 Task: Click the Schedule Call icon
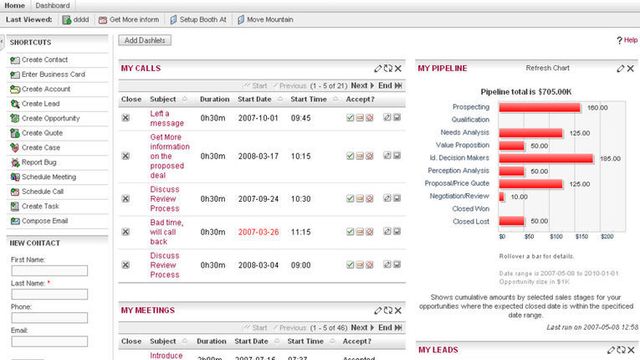(15, 192)
